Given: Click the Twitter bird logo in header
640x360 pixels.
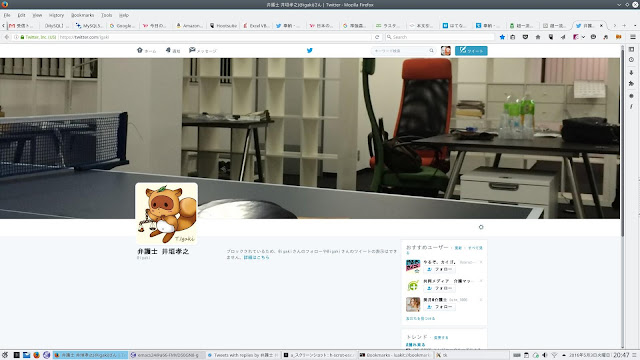Looking at the screenshot, I should [x=309, y=51].
